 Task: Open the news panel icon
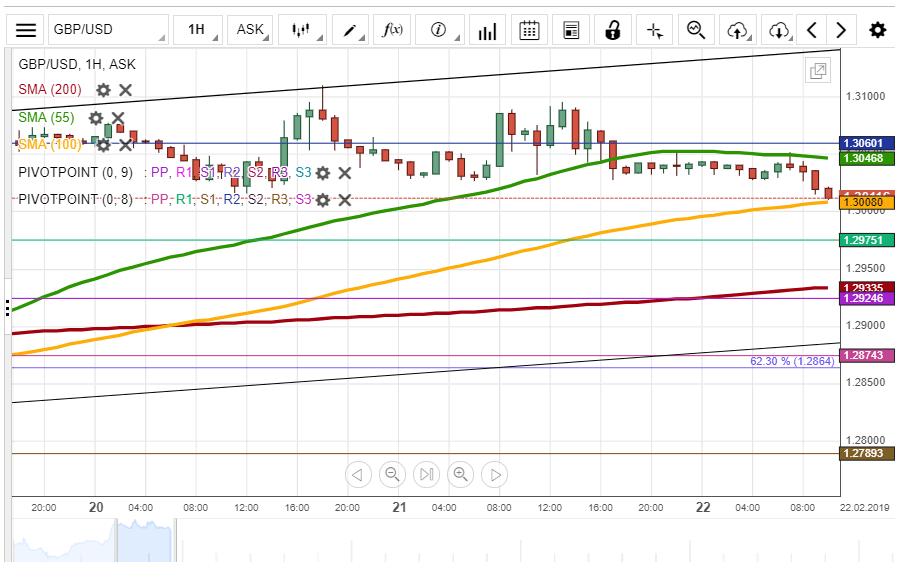pyautogui.click(x=571, y=30)
